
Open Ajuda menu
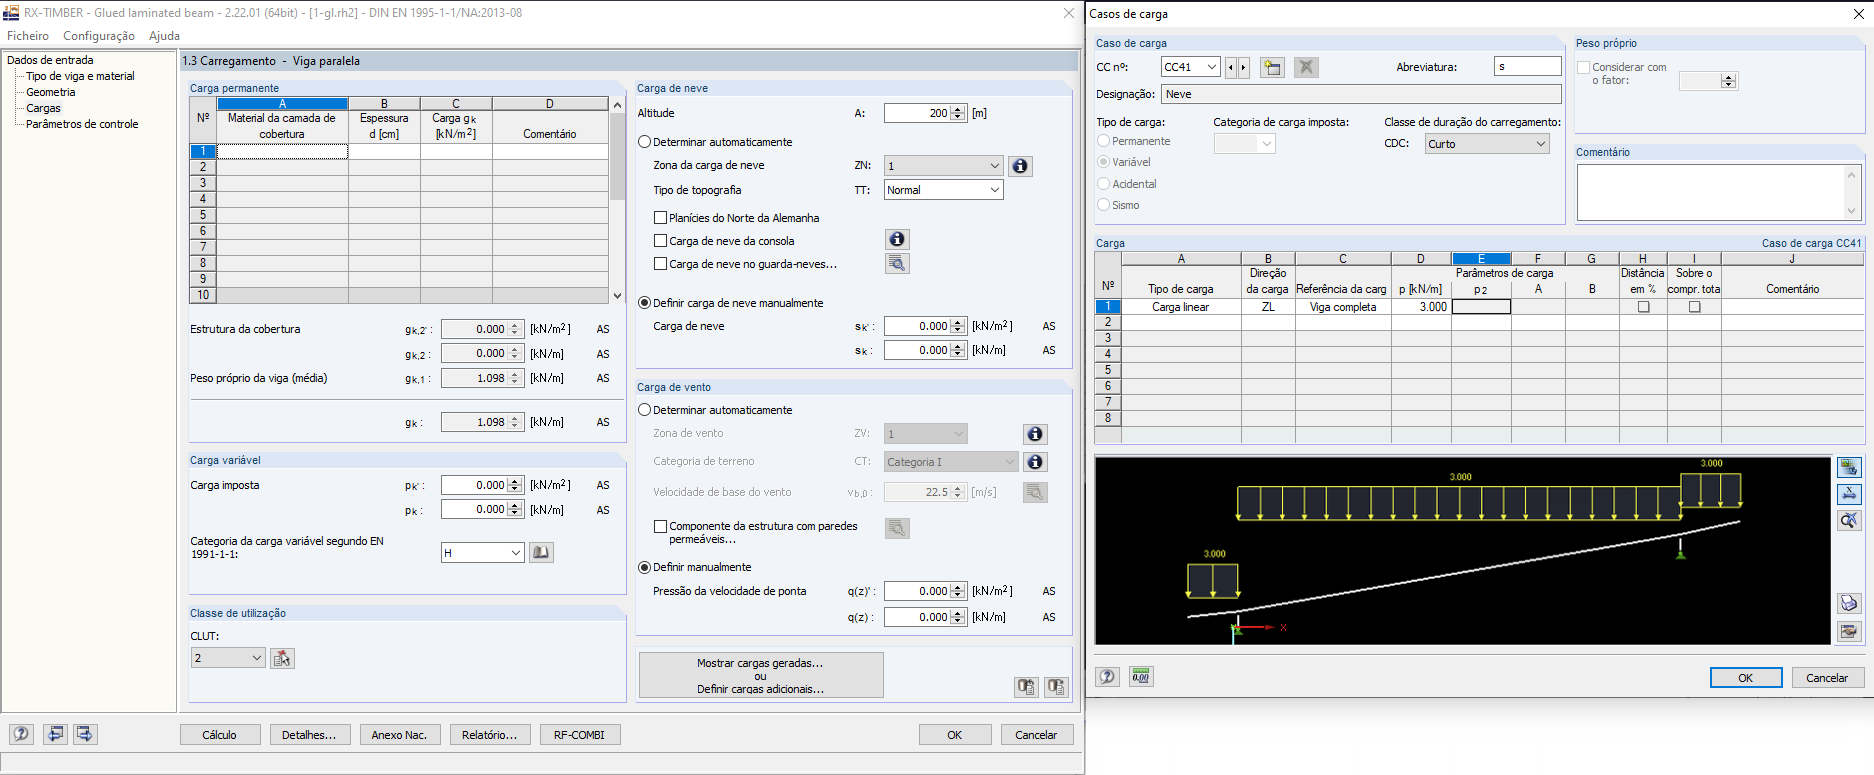click(164, 36)
